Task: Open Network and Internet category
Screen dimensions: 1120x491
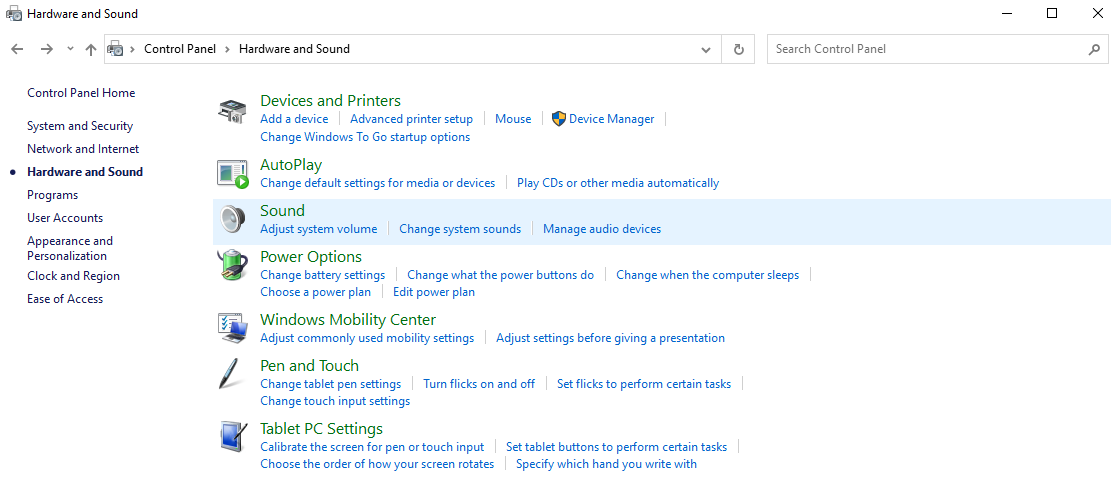Action: pos(83,149)
